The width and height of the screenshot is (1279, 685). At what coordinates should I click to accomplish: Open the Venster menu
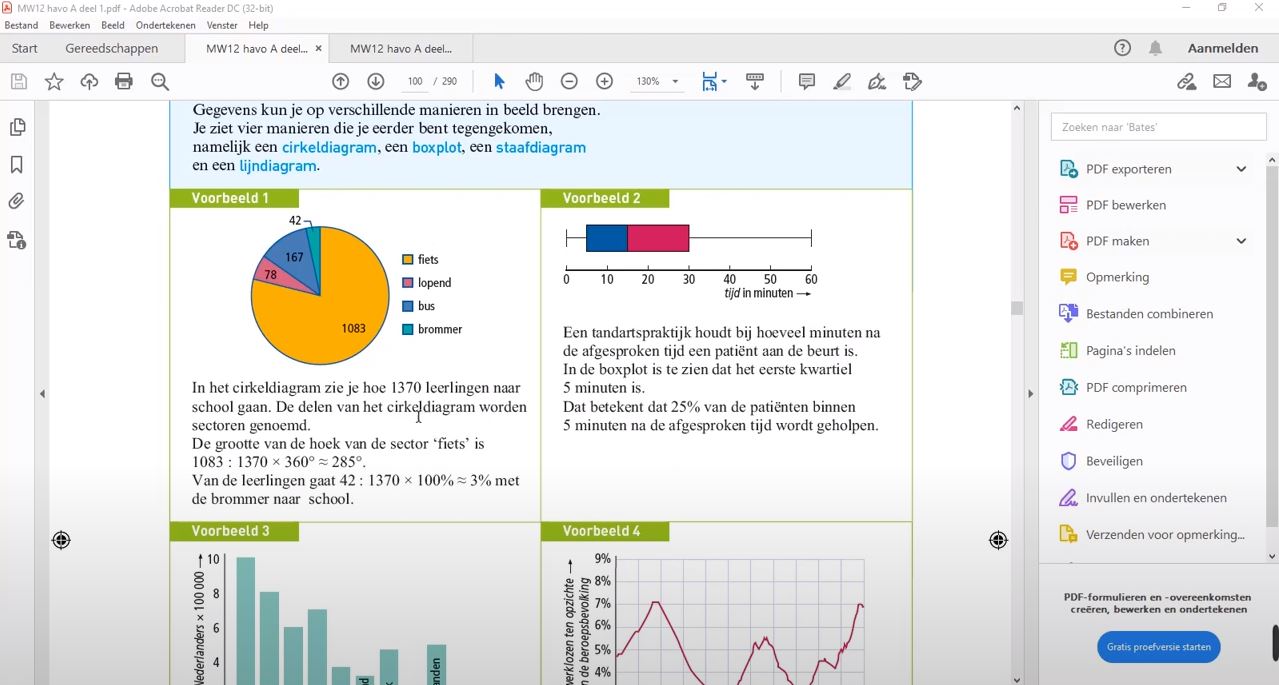222,25
